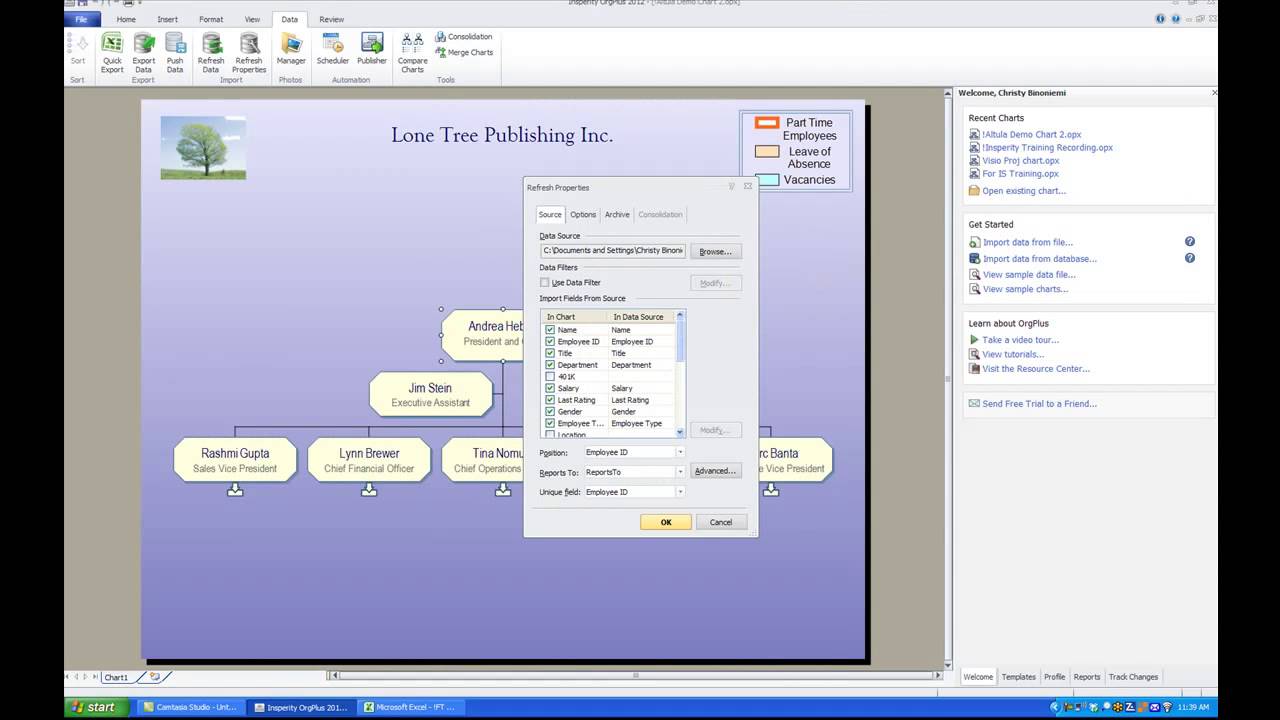Choose Consolidation in the Tools group
1280x720 pixels.
pyautogui.click(x=464, y=37)
